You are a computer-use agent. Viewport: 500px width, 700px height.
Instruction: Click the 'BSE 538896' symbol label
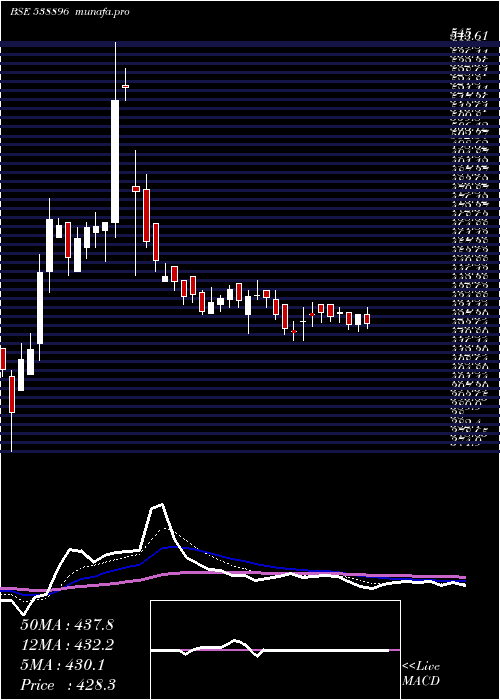(x=39, y=12)
